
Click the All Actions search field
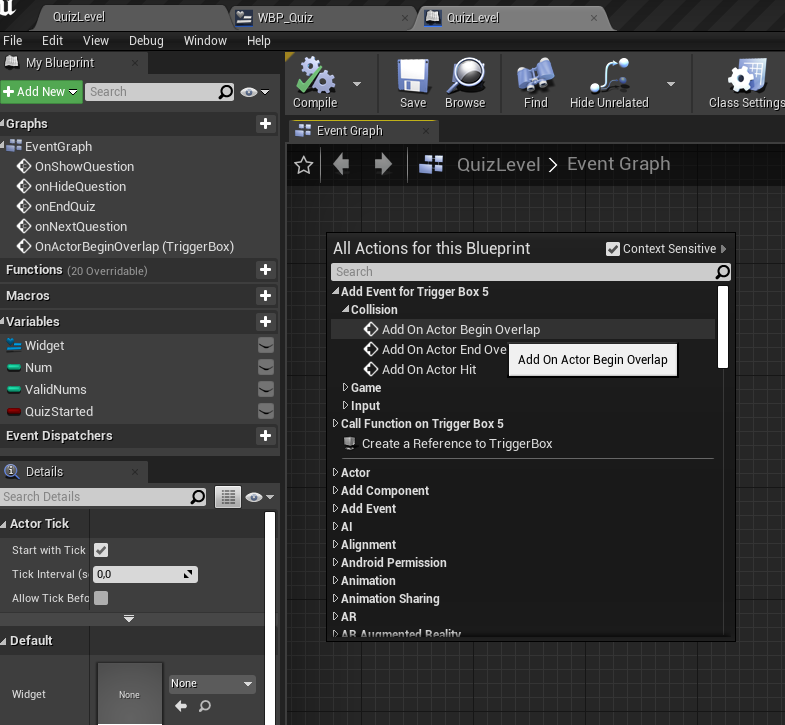coord(522,272)
